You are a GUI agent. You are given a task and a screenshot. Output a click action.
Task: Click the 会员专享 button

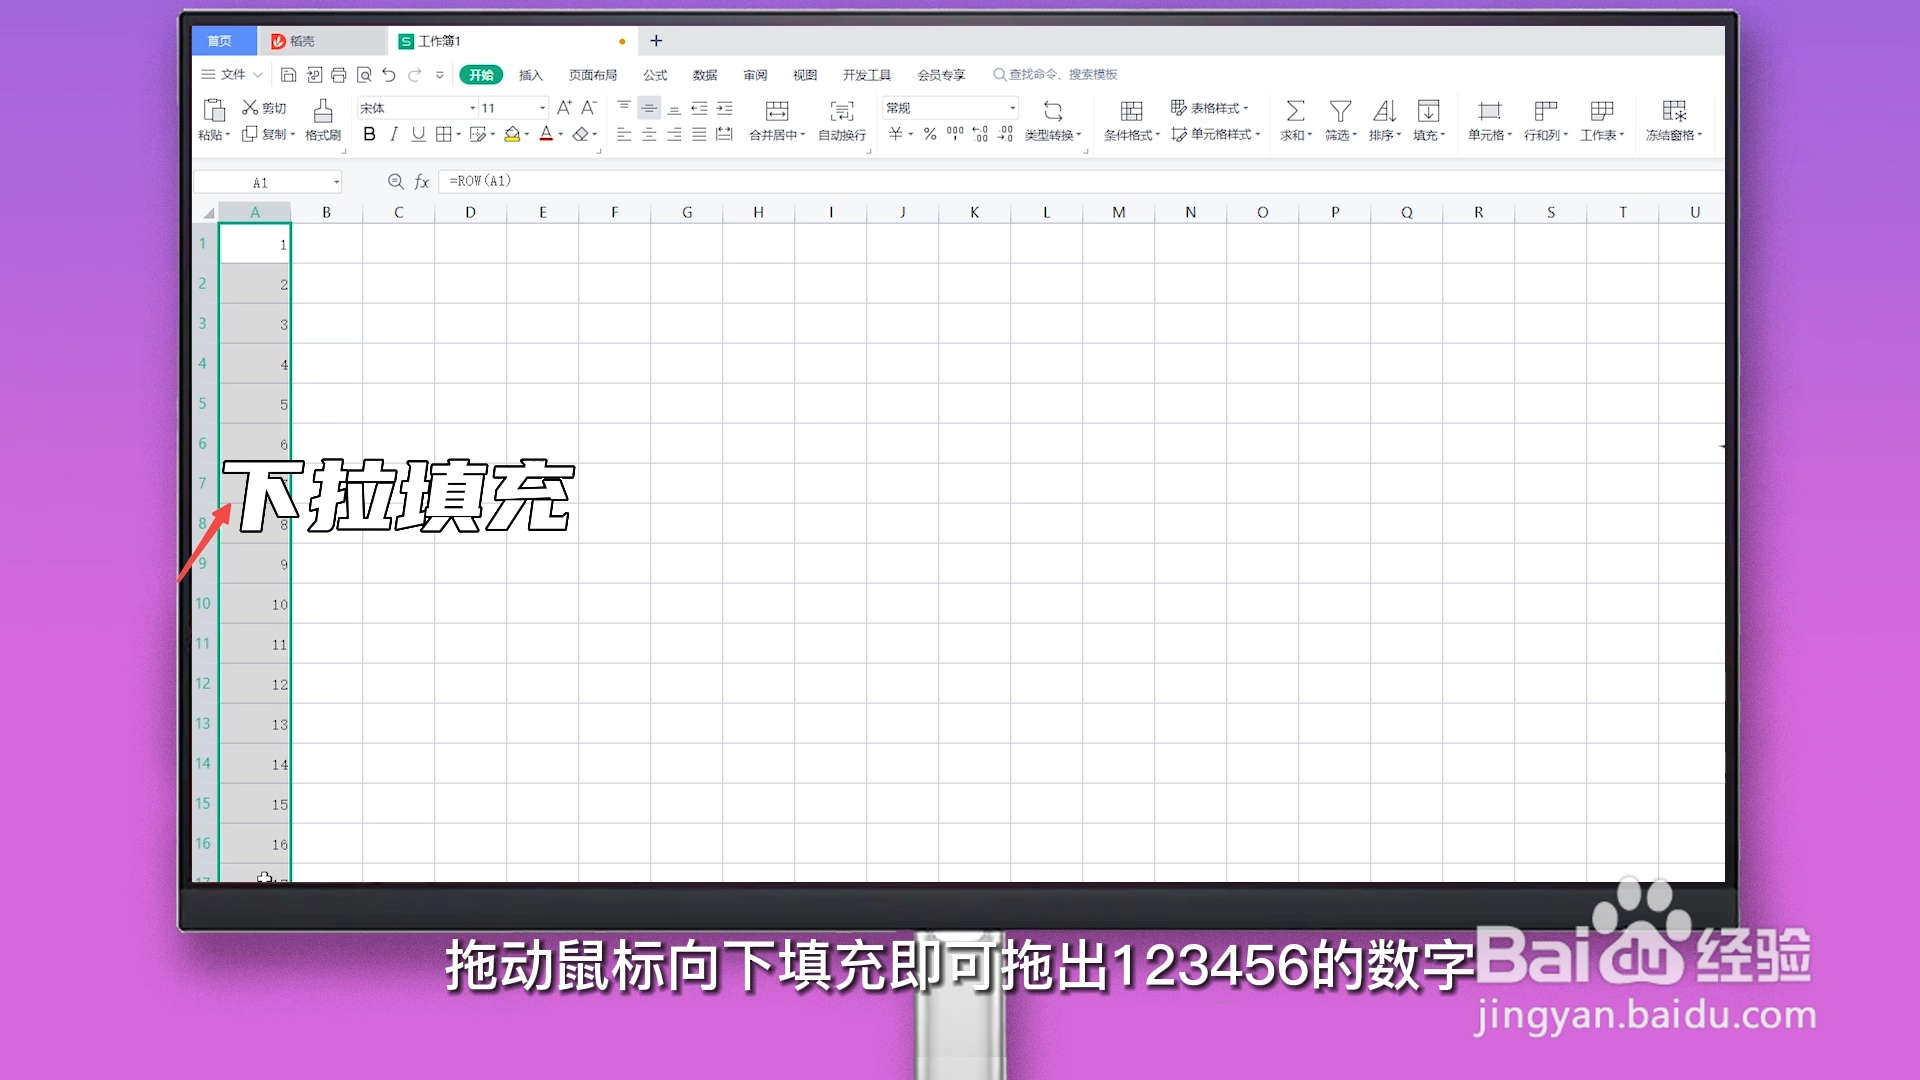(940, 74)
